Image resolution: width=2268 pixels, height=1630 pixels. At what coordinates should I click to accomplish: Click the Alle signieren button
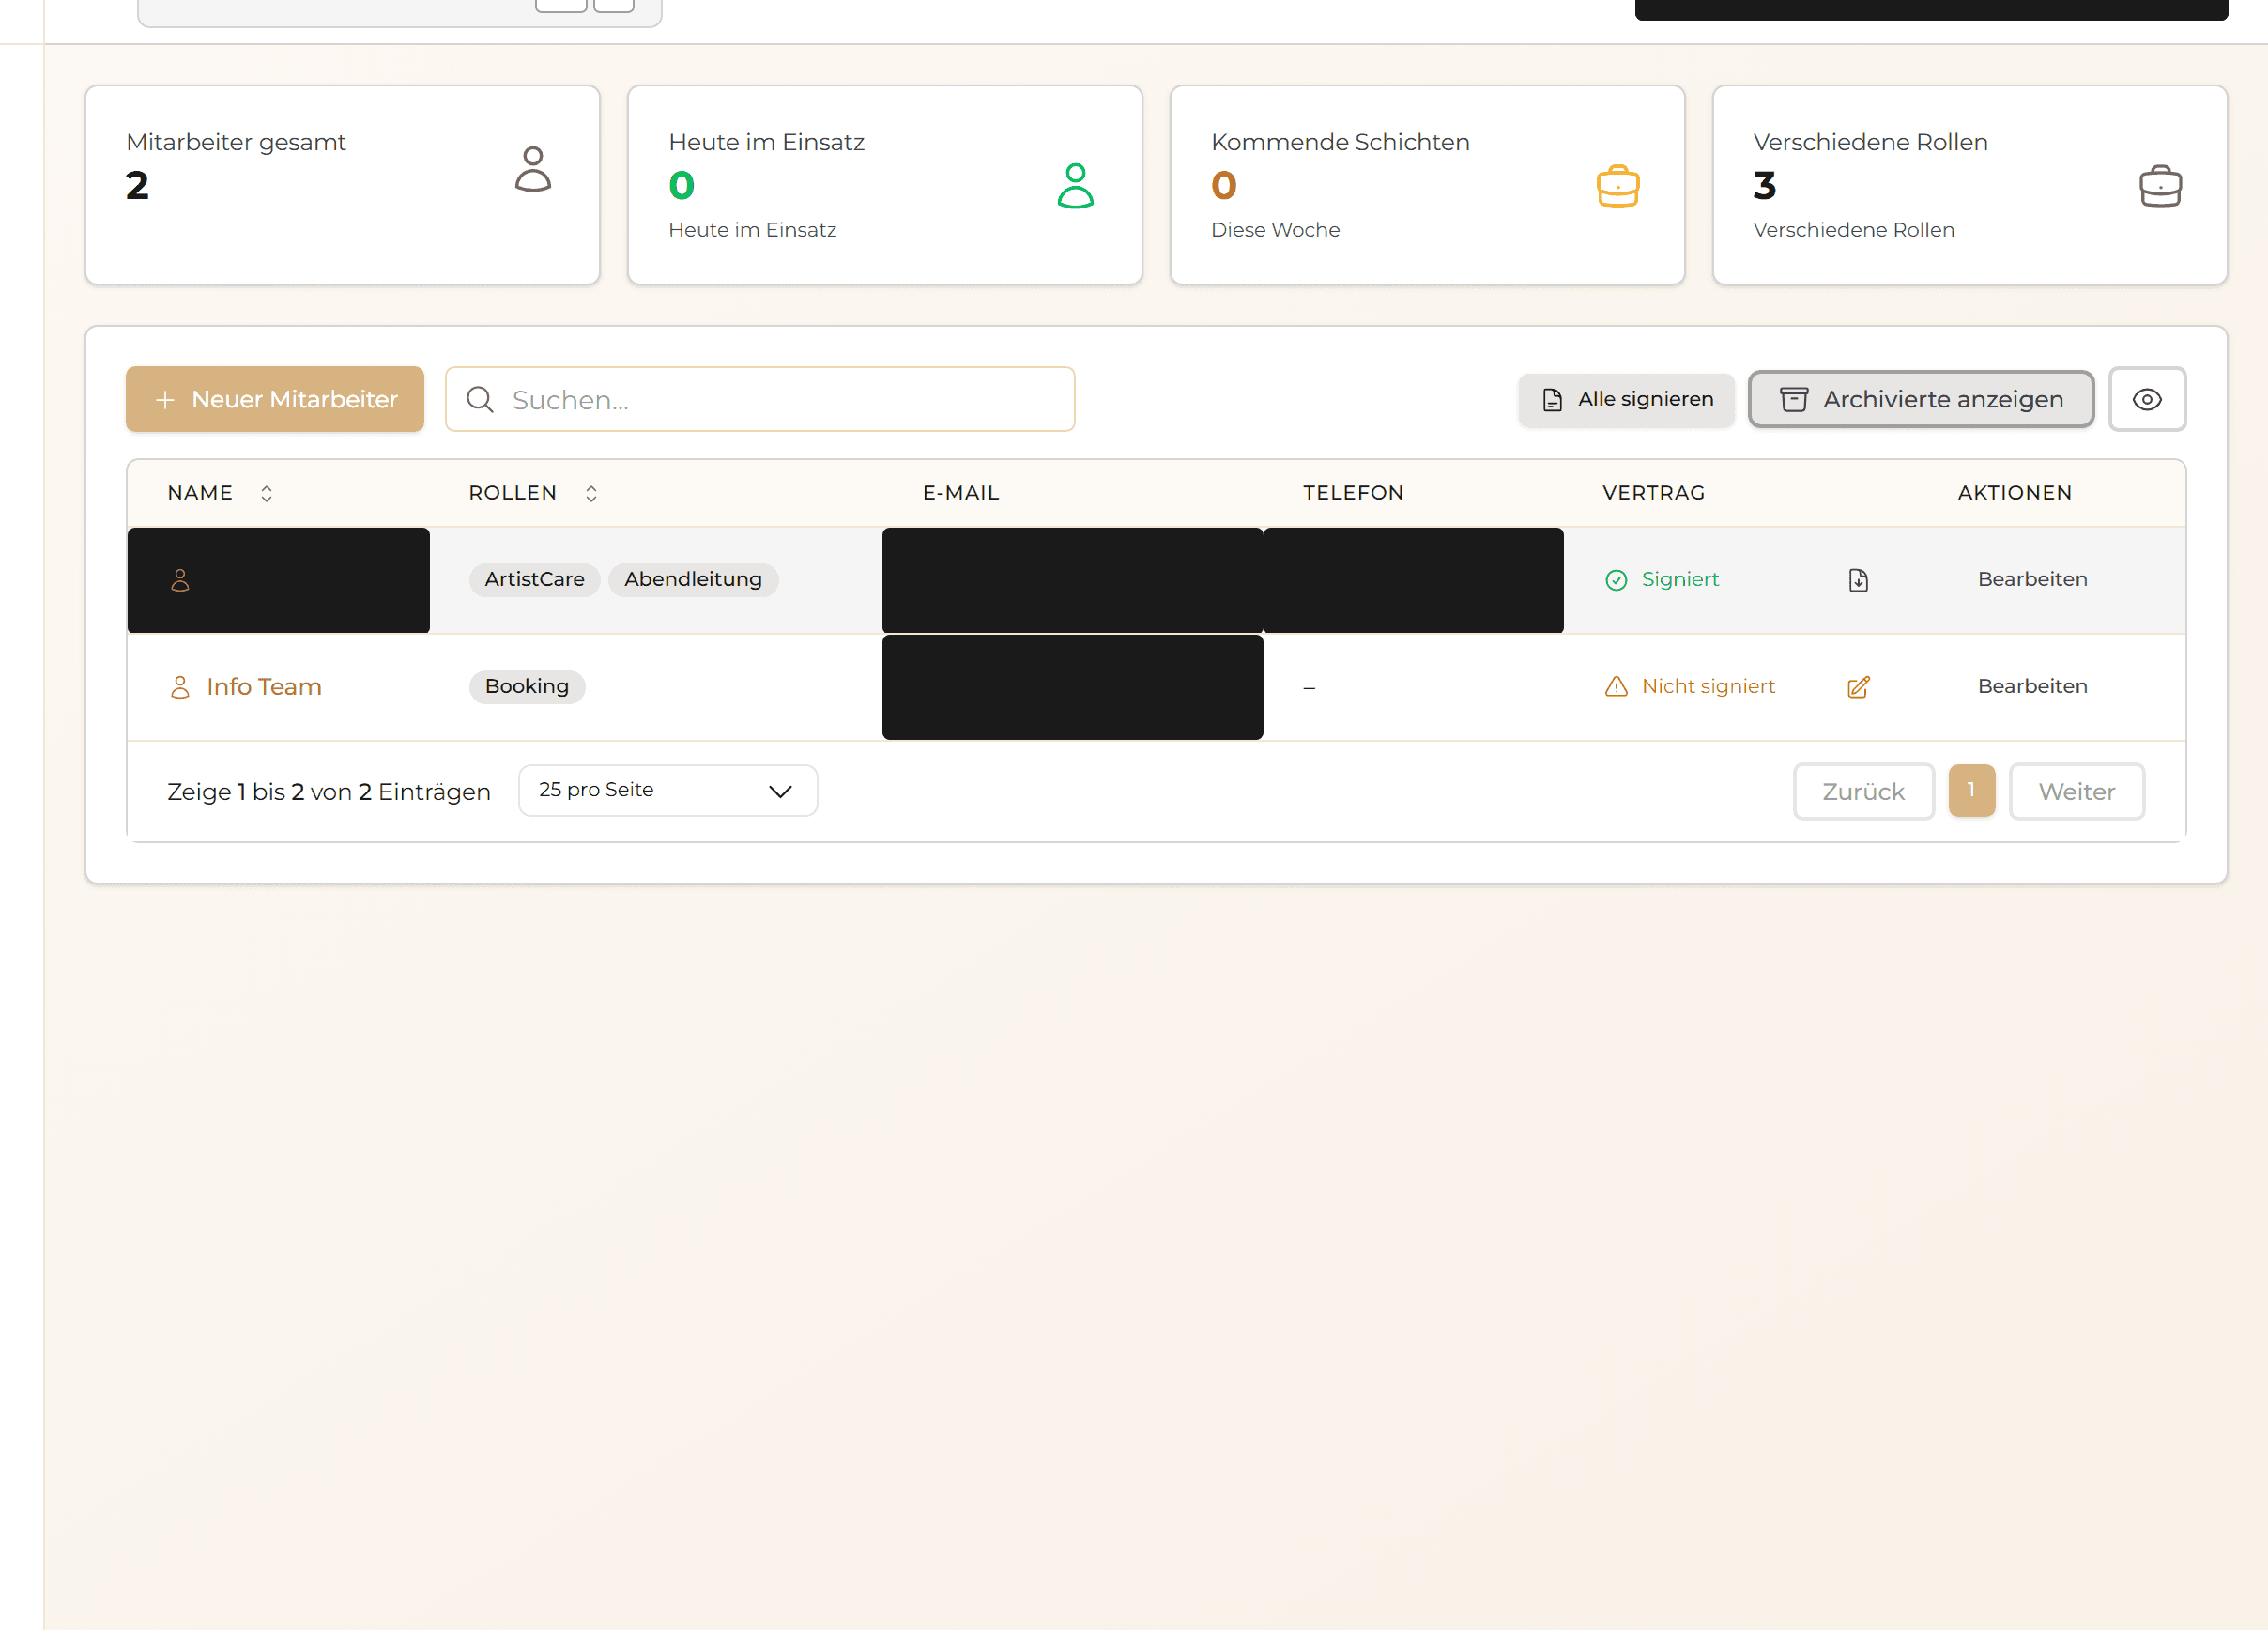(x=1626, y=400)
